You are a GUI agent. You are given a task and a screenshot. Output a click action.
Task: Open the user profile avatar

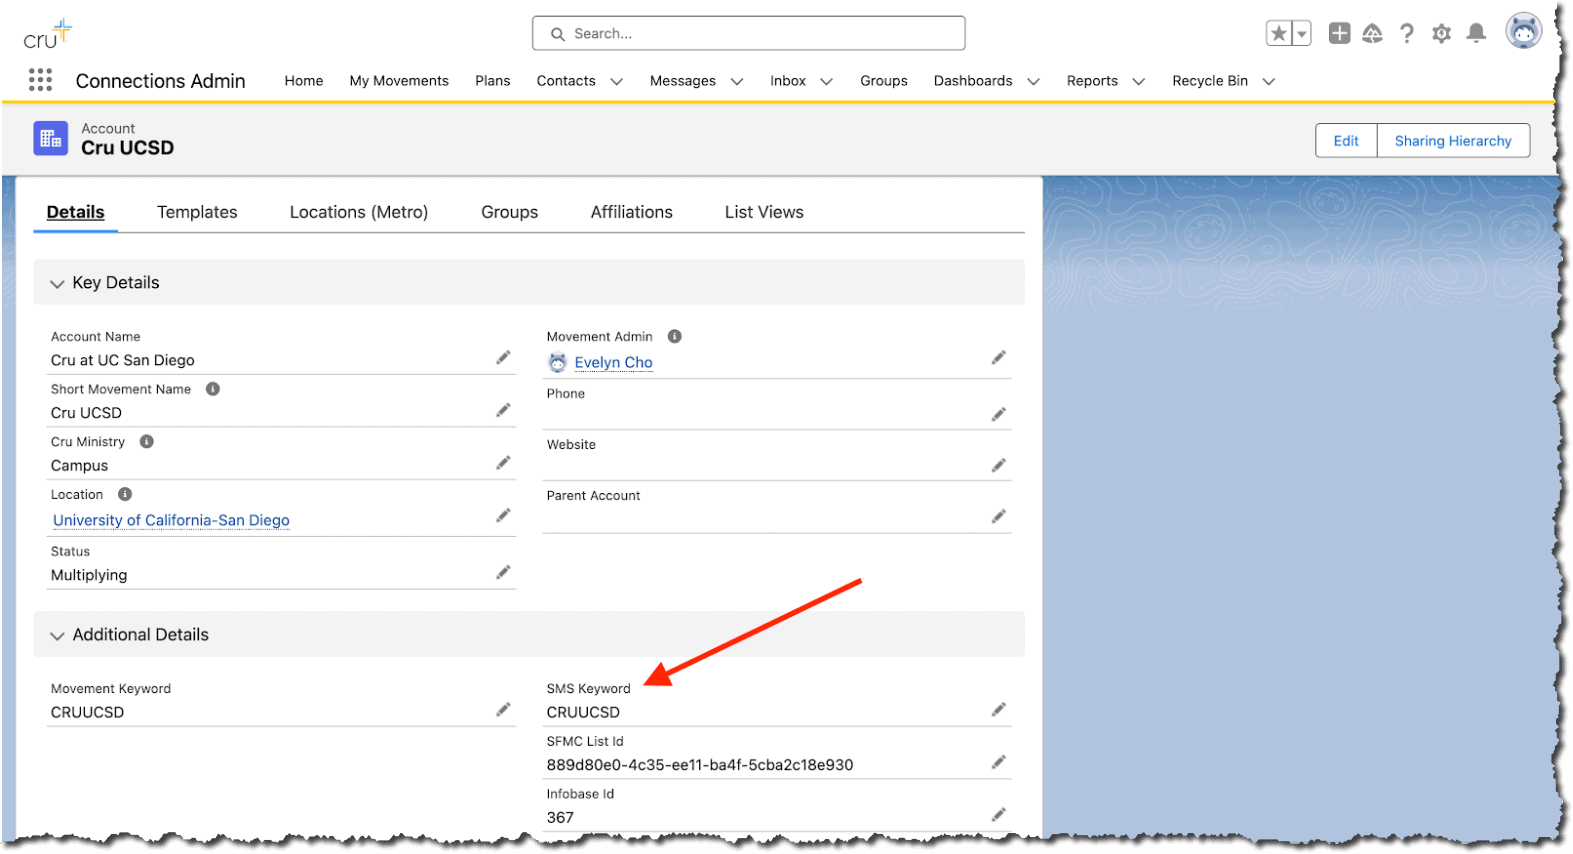[x=1523, y=32]
